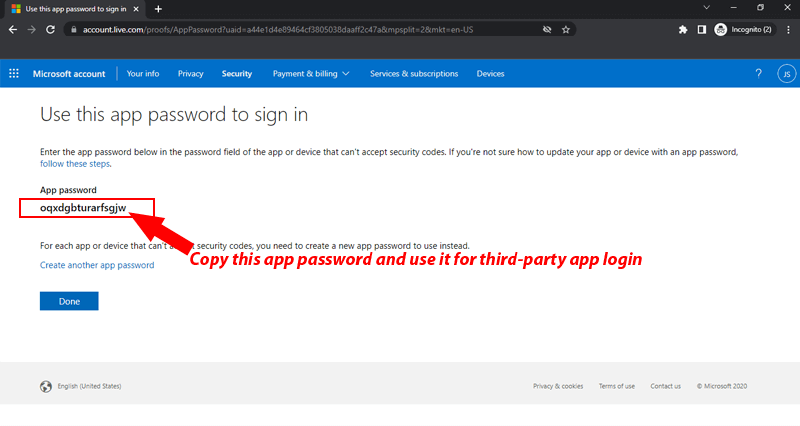Screen dimensions: 800x426
Task: Click the Contact us footer link
Action: (x=665, y=386)
